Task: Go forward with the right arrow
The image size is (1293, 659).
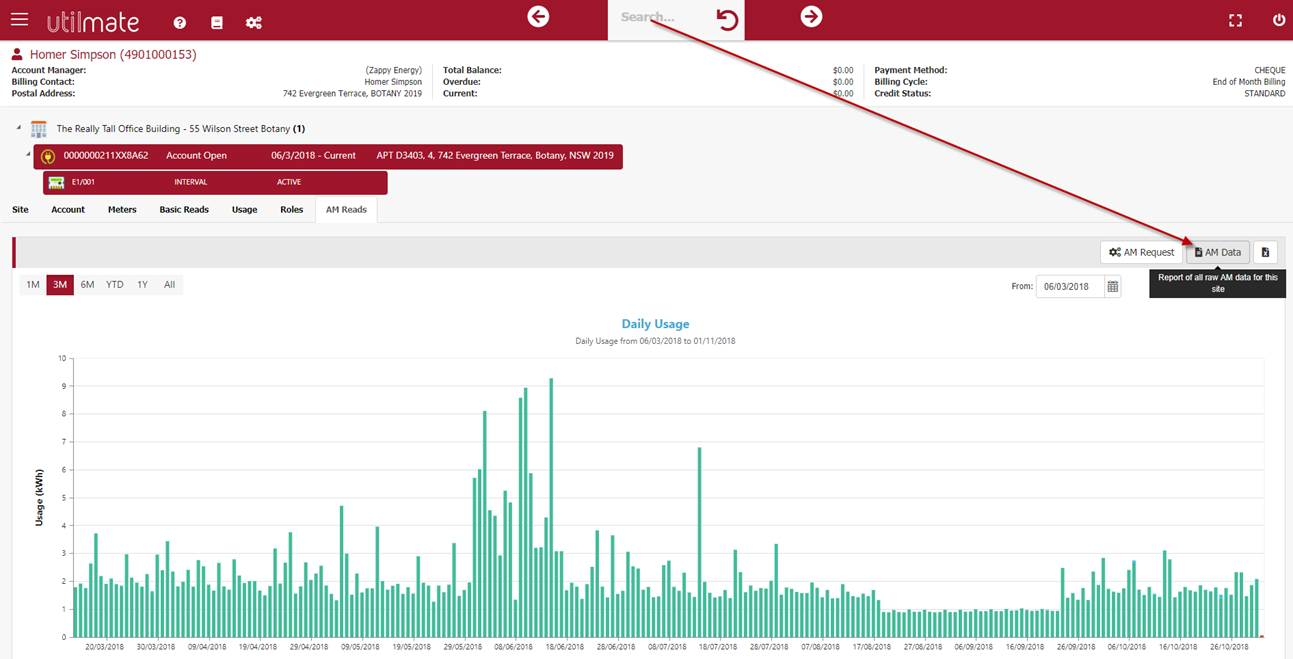Action: coord(811,16)
